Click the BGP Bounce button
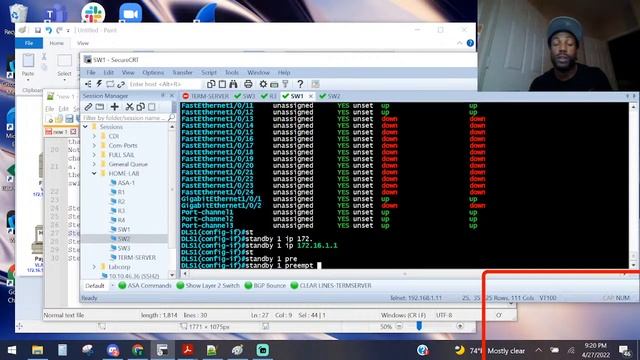This screenshot has width=640, height=360. 265,286
